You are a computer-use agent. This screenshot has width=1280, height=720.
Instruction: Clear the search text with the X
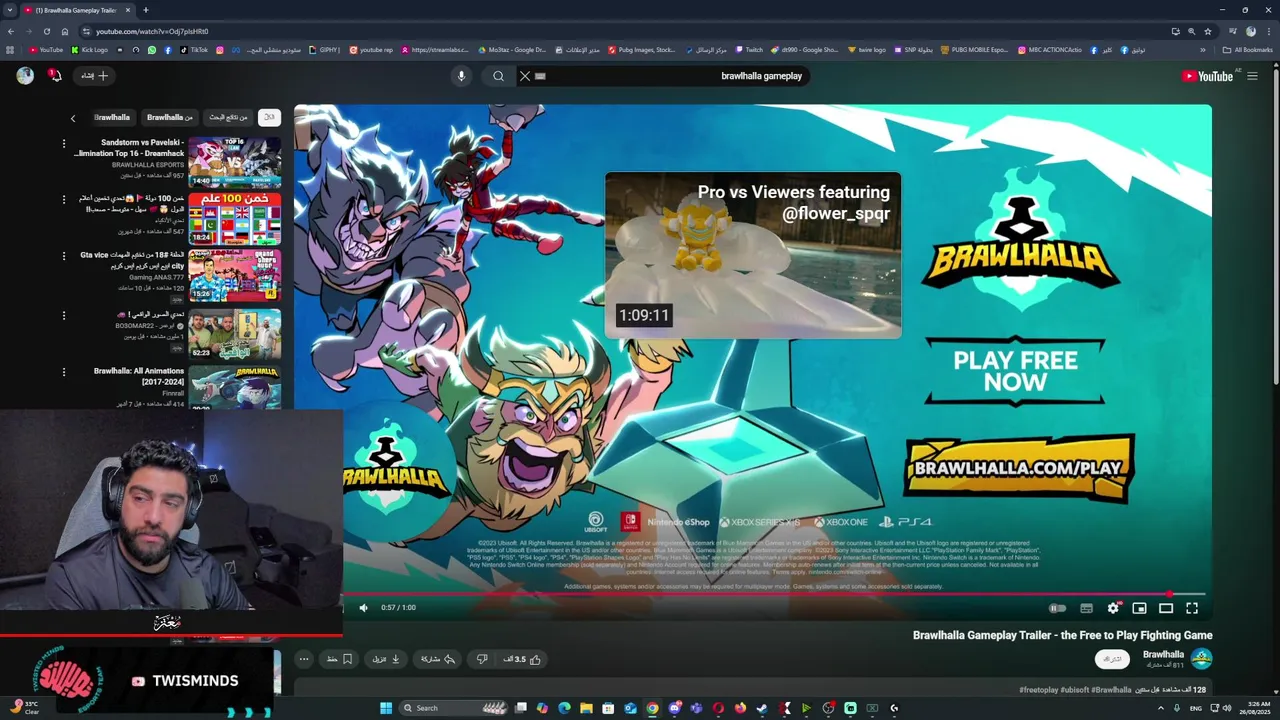525,76
